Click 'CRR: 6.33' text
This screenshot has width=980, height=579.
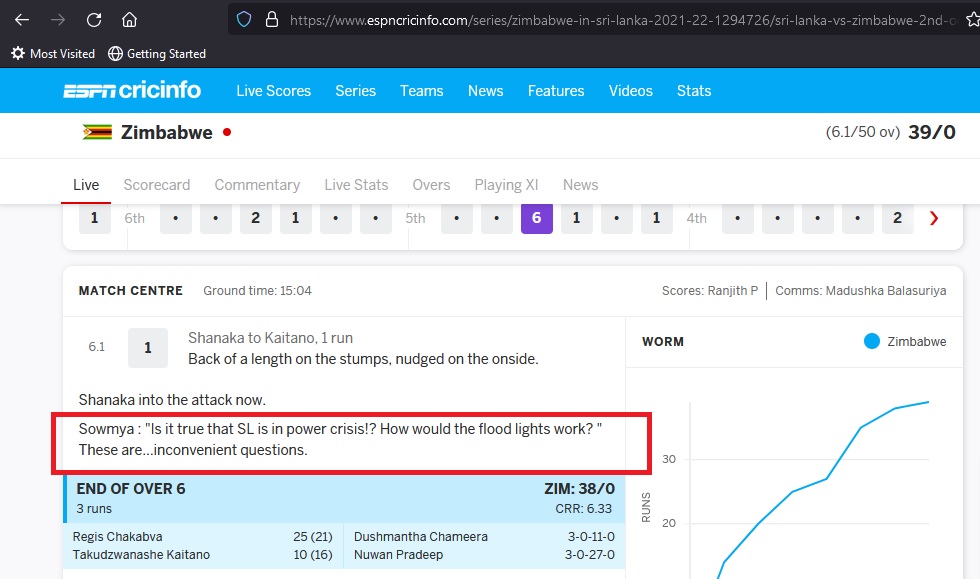tap(583, 509)
